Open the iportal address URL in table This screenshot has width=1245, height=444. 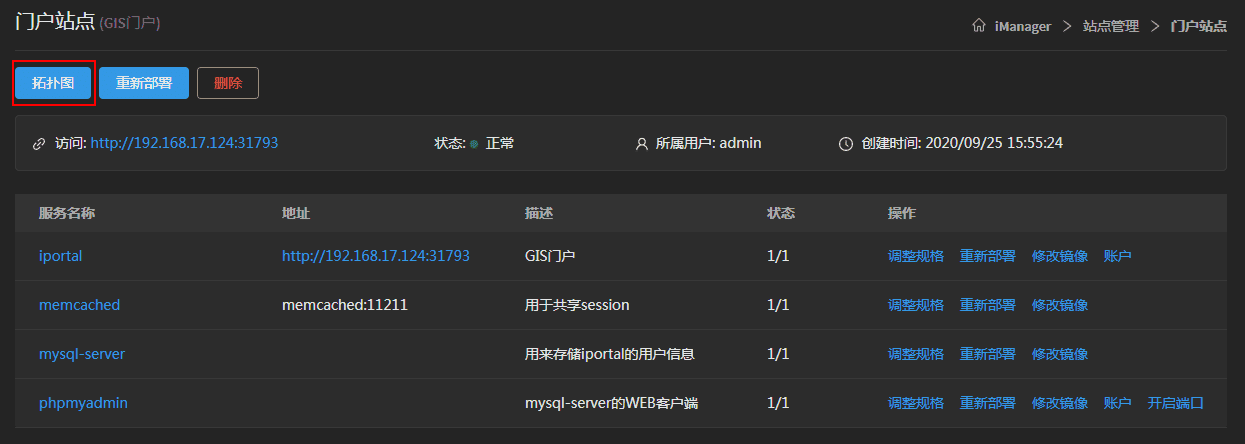375,256
